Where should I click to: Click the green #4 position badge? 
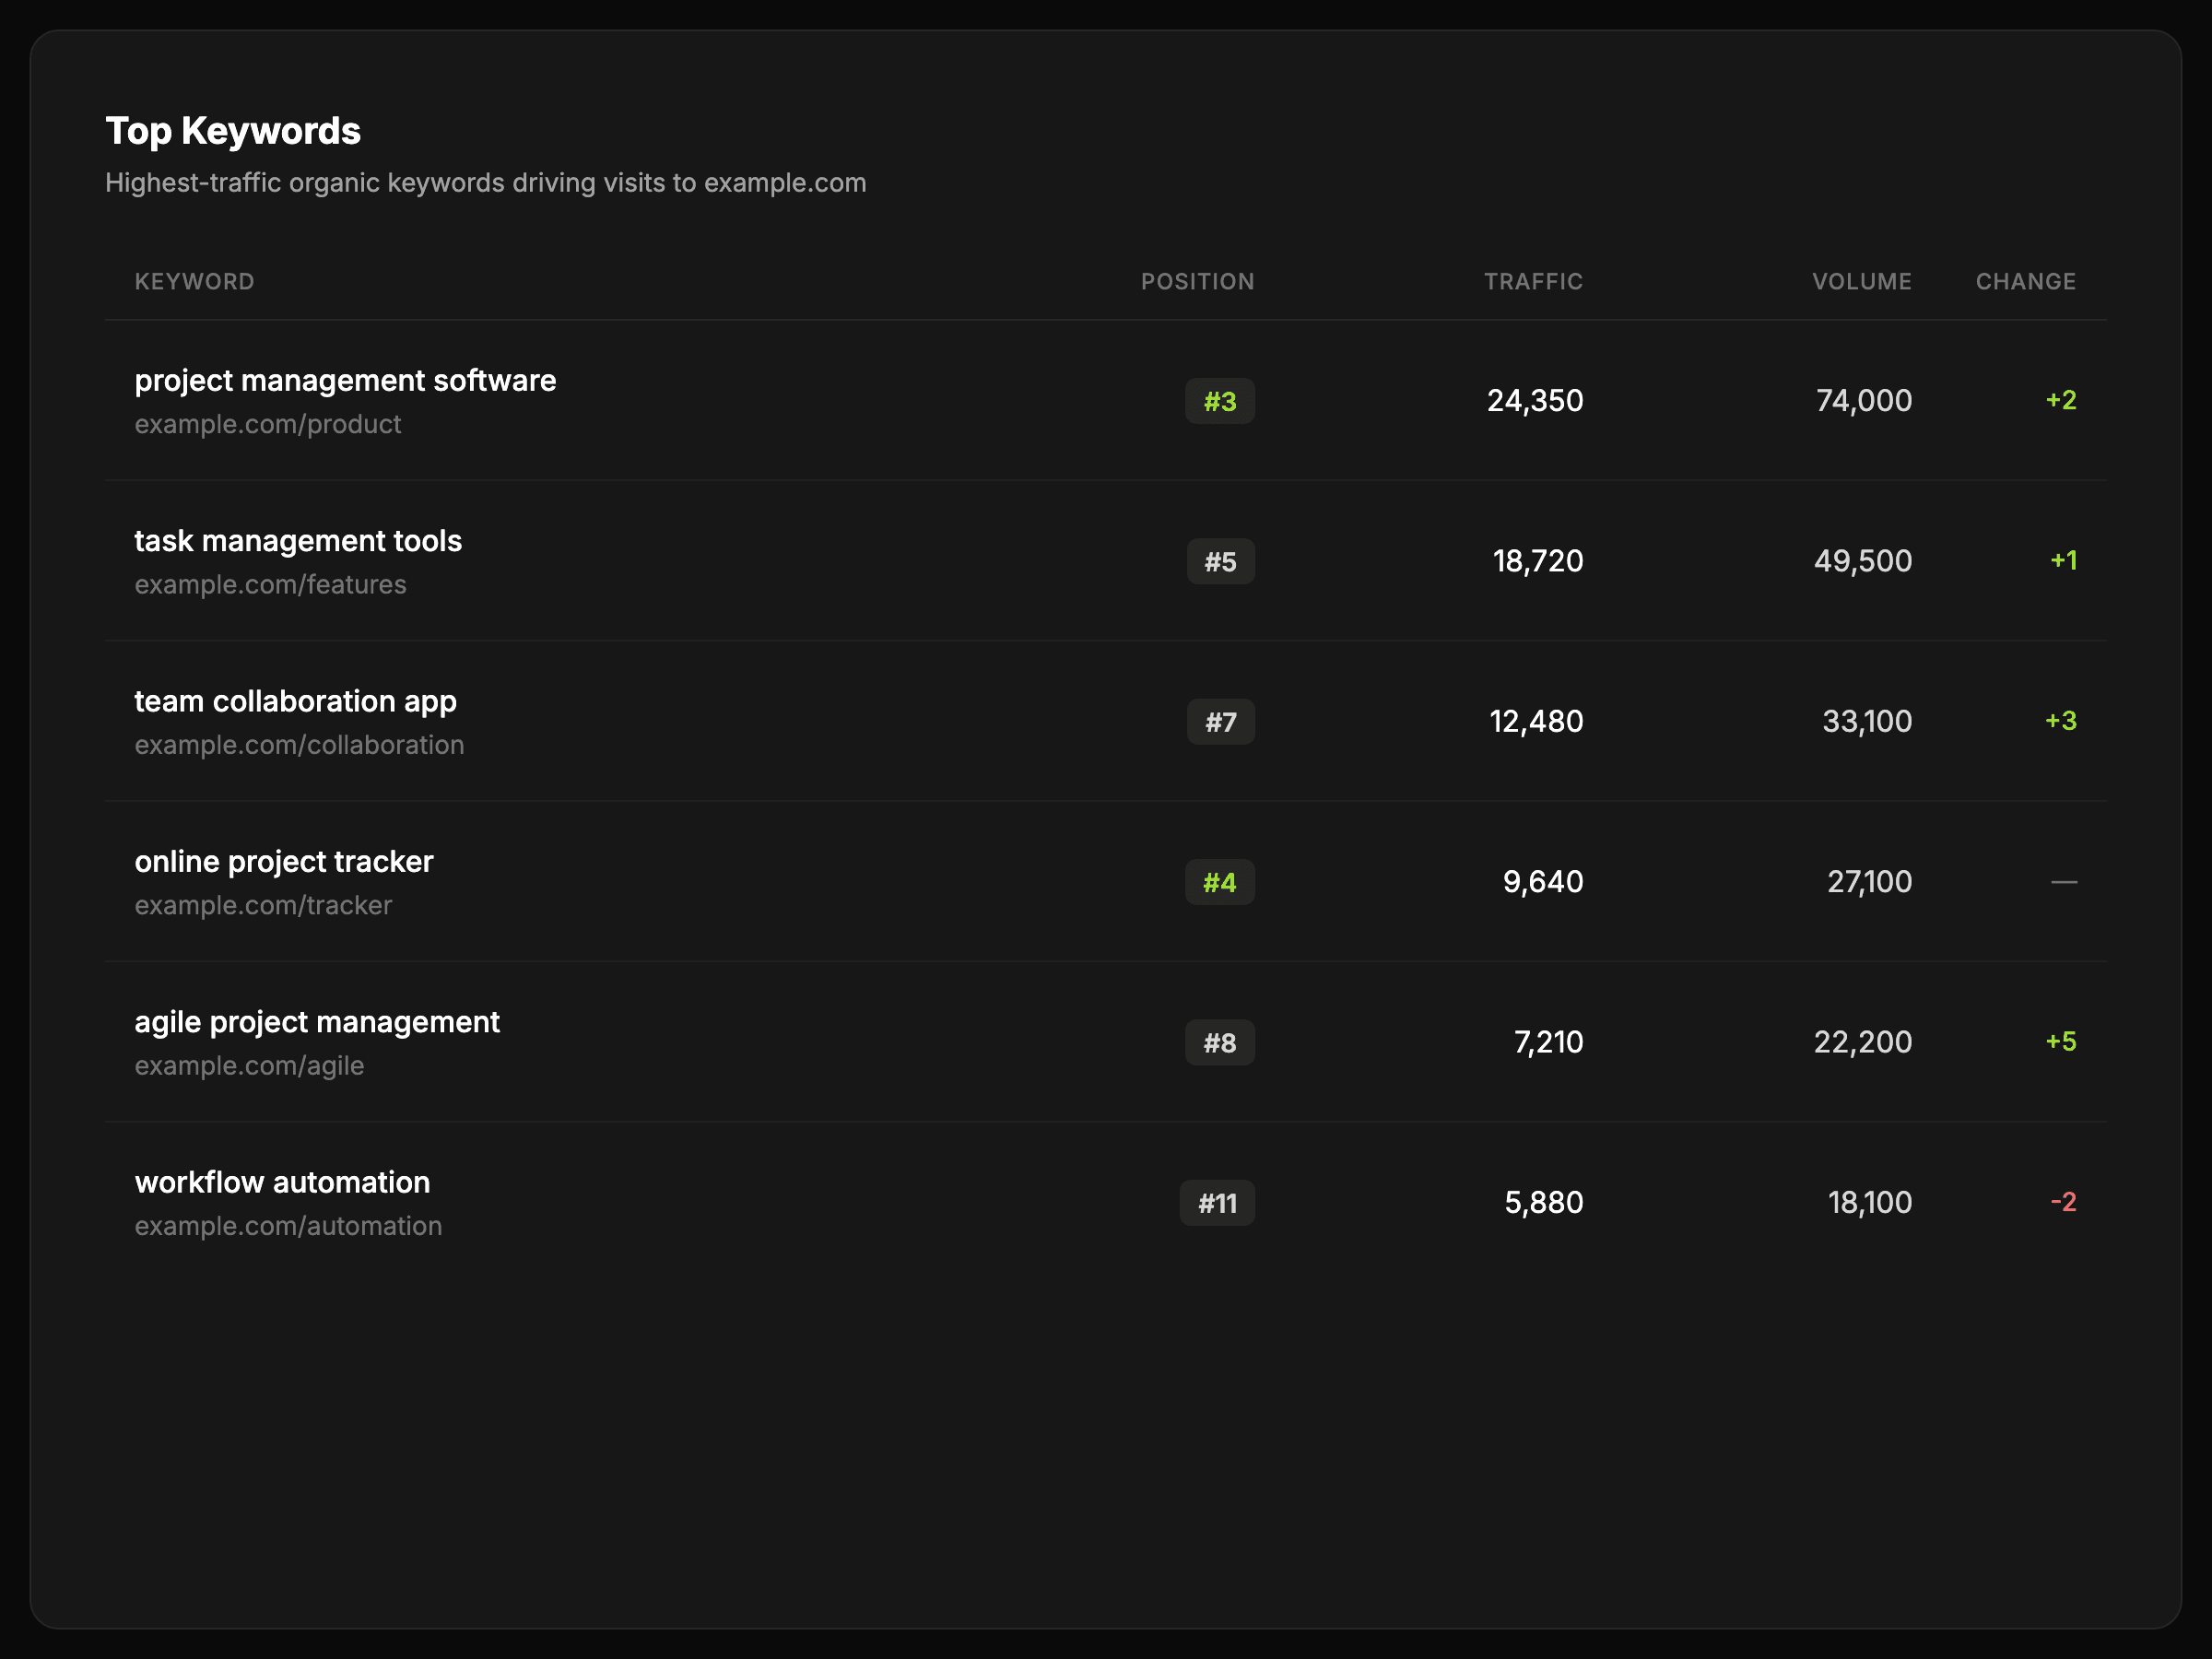pos(1219,883)
